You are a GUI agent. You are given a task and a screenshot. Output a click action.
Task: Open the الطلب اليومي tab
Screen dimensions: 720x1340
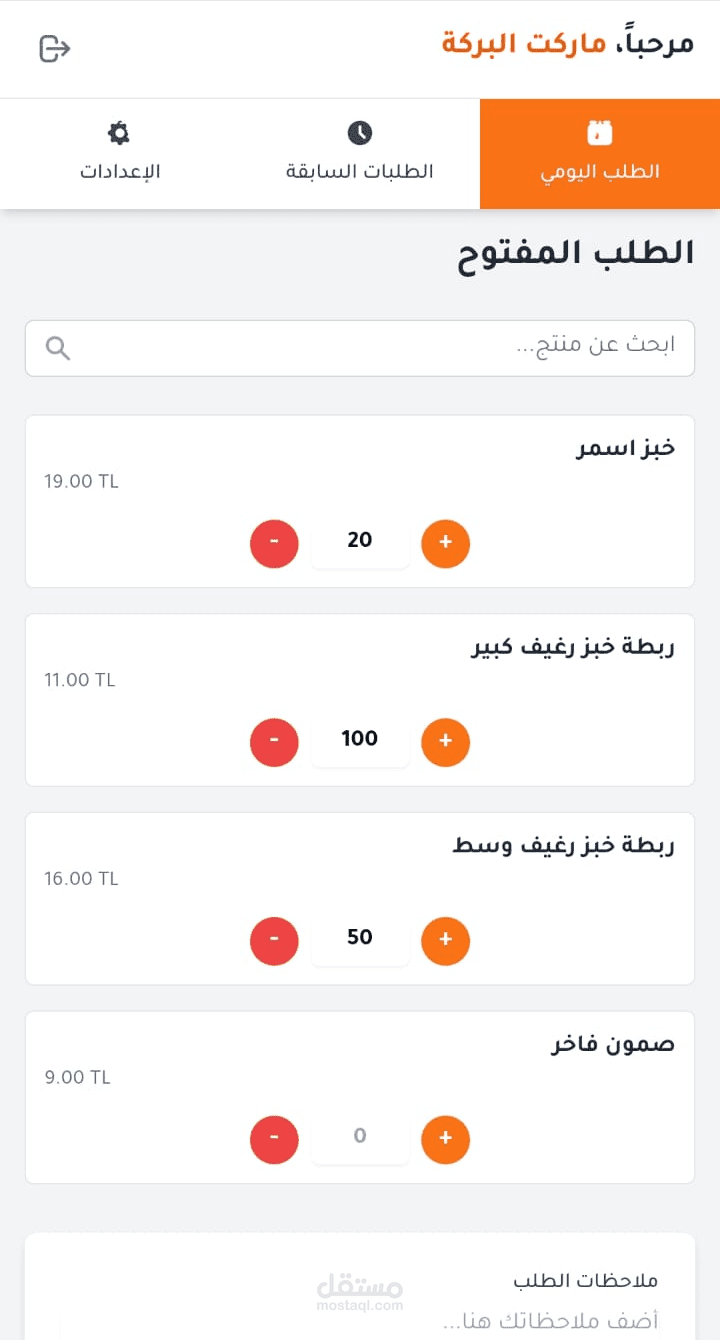(x=600, y=154)
